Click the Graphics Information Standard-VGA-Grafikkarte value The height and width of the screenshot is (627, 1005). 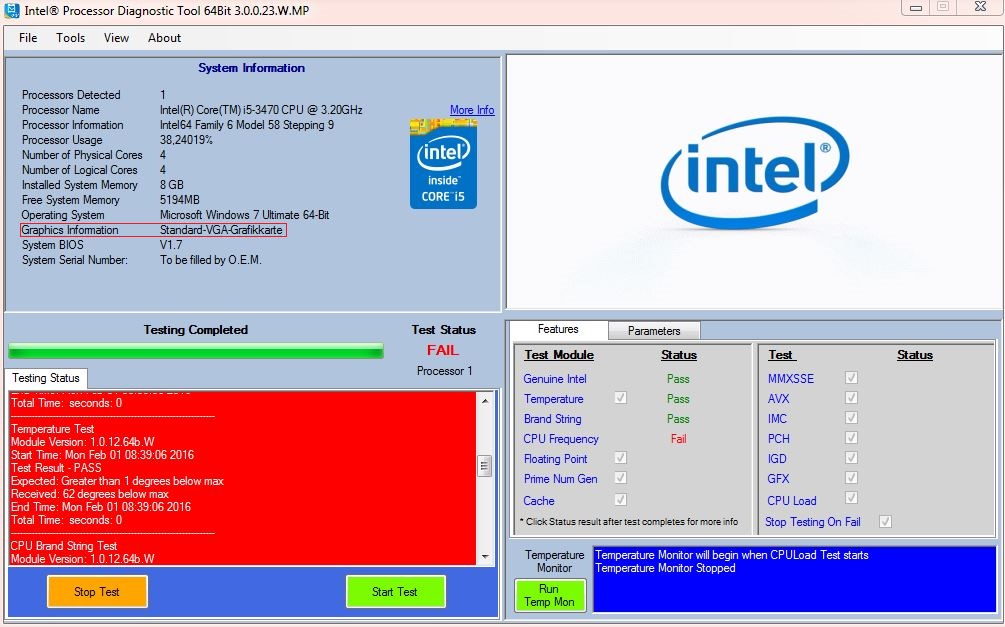click(x=221, y=230)
